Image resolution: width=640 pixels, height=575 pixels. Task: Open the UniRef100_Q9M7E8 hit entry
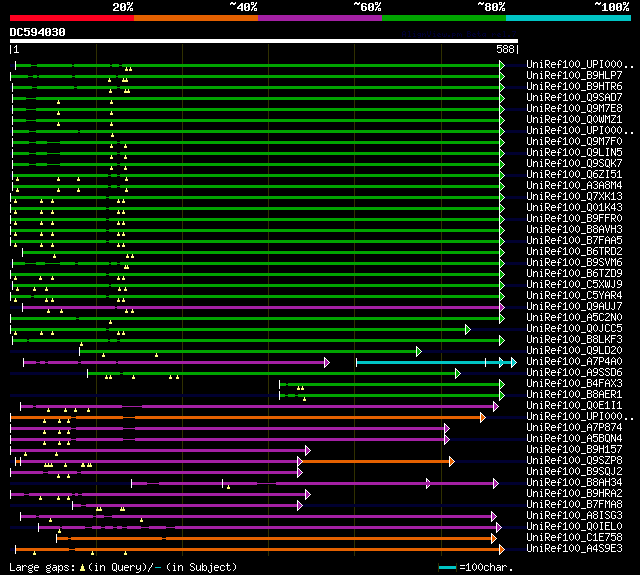point(574,109)
